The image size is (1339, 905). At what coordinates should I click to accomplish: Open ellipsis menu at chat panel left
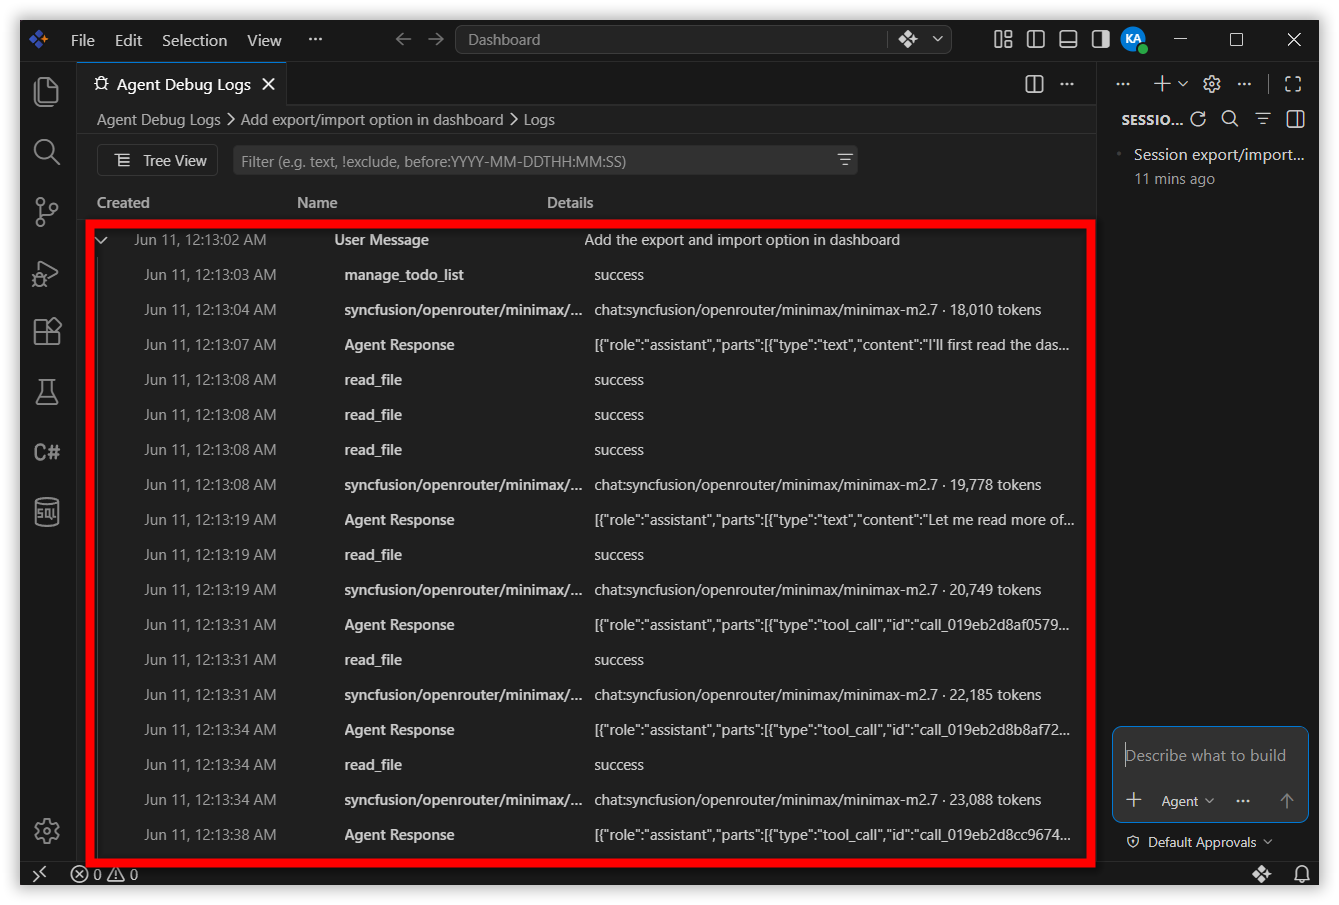[1123, 84]
